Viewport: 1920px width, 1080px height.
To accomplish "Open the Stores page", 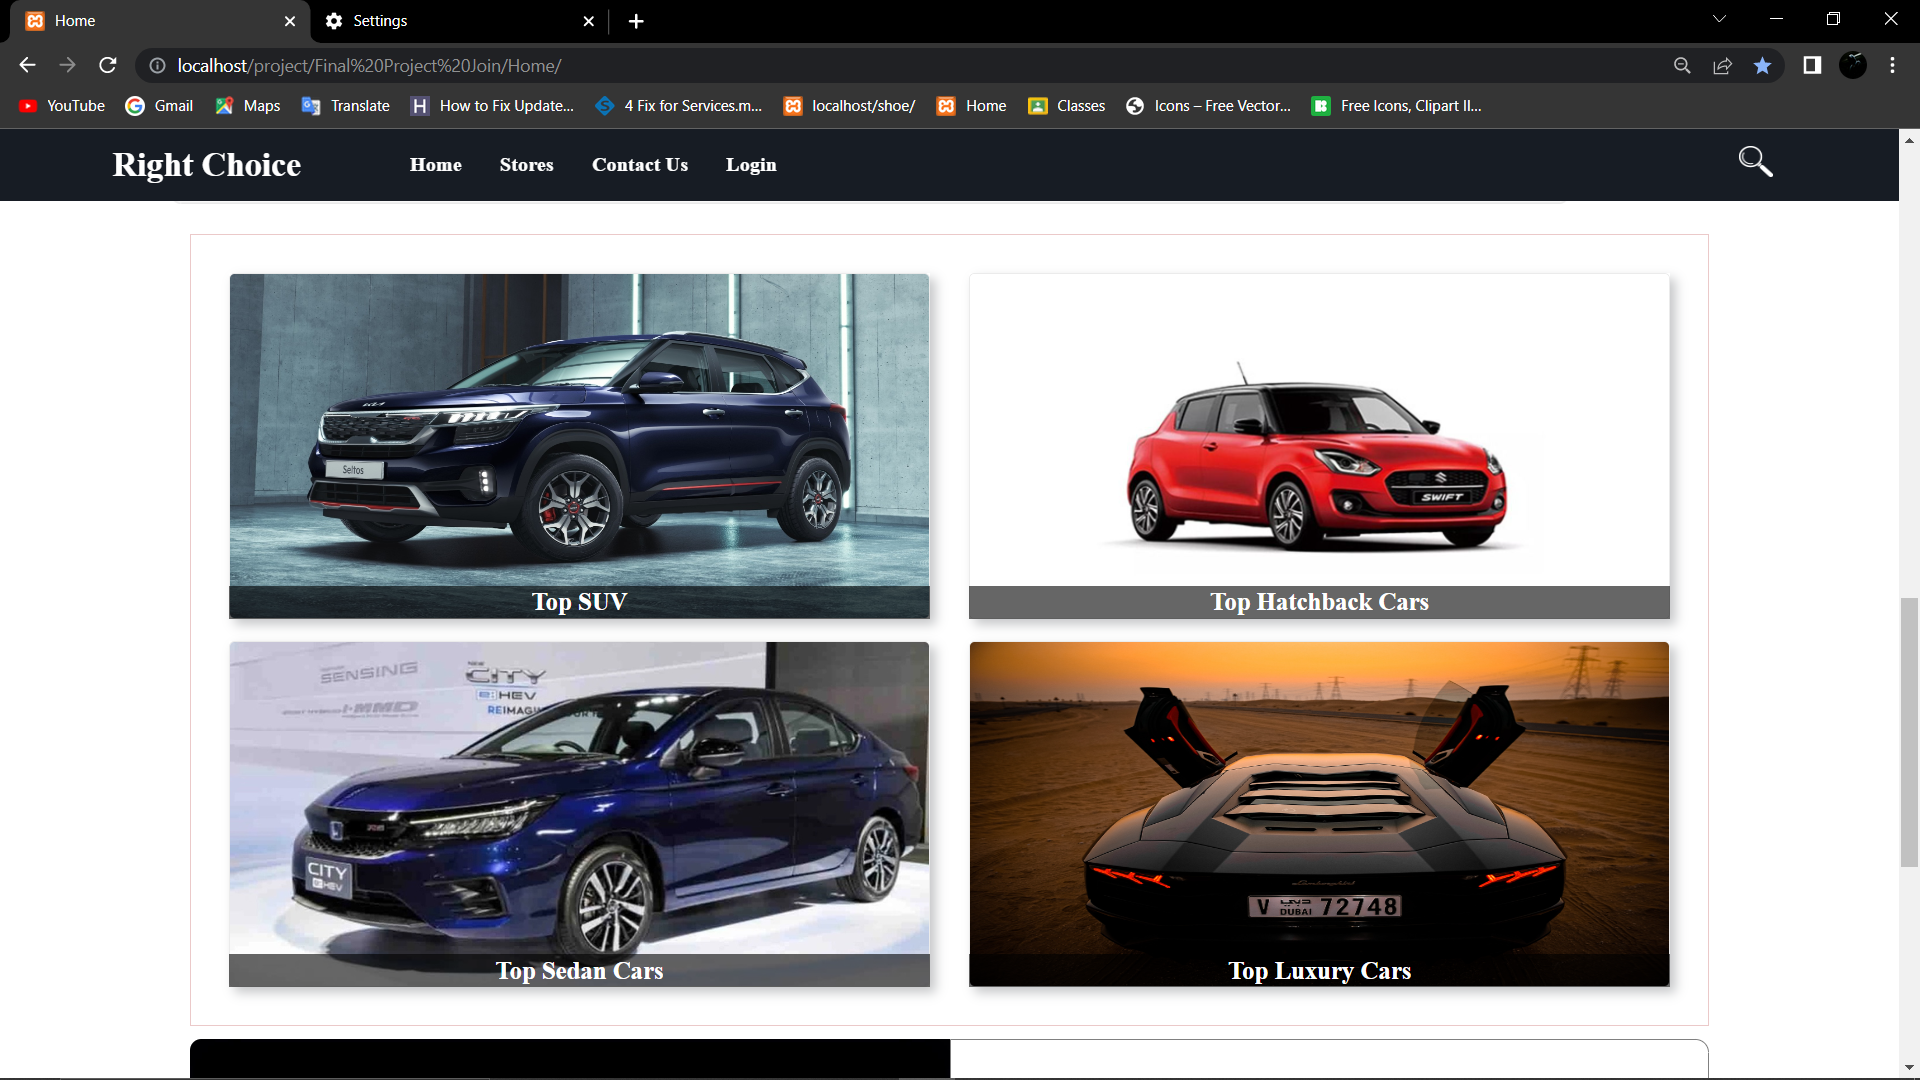I will 526,164.
